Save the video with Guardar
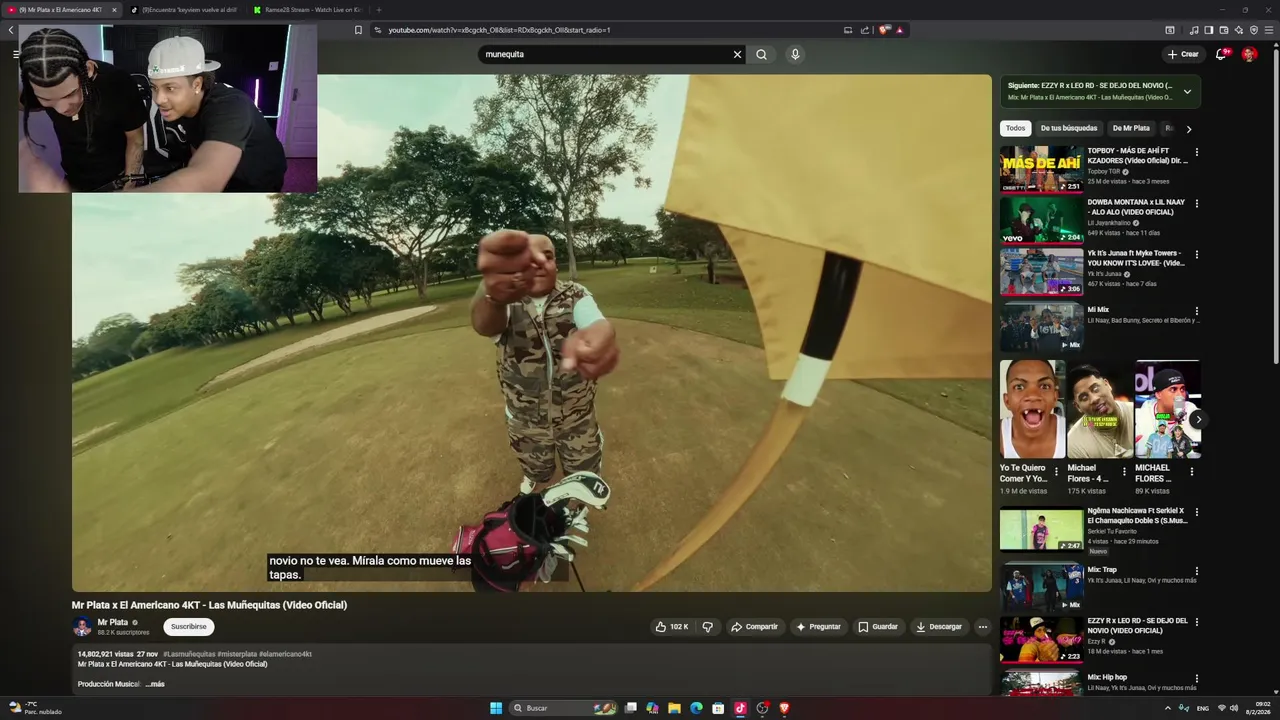The width and height of the screenshot is (1280, 720). pyautogui.click(x=878, y=627)
